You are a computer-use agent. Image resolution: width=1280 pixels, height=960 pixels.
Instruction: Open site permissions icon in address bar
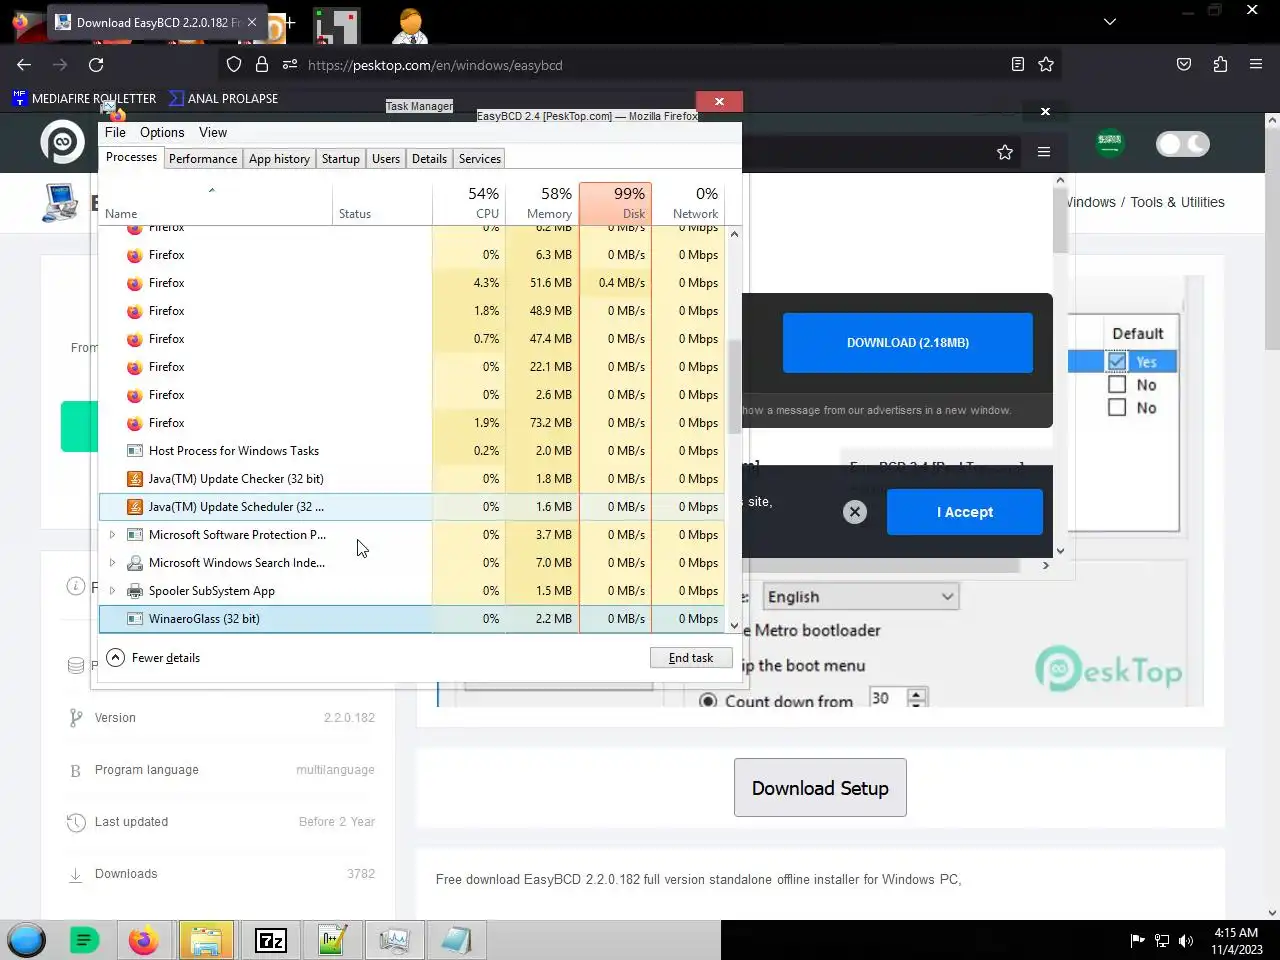pyautogui.click(x=290, y=65)
